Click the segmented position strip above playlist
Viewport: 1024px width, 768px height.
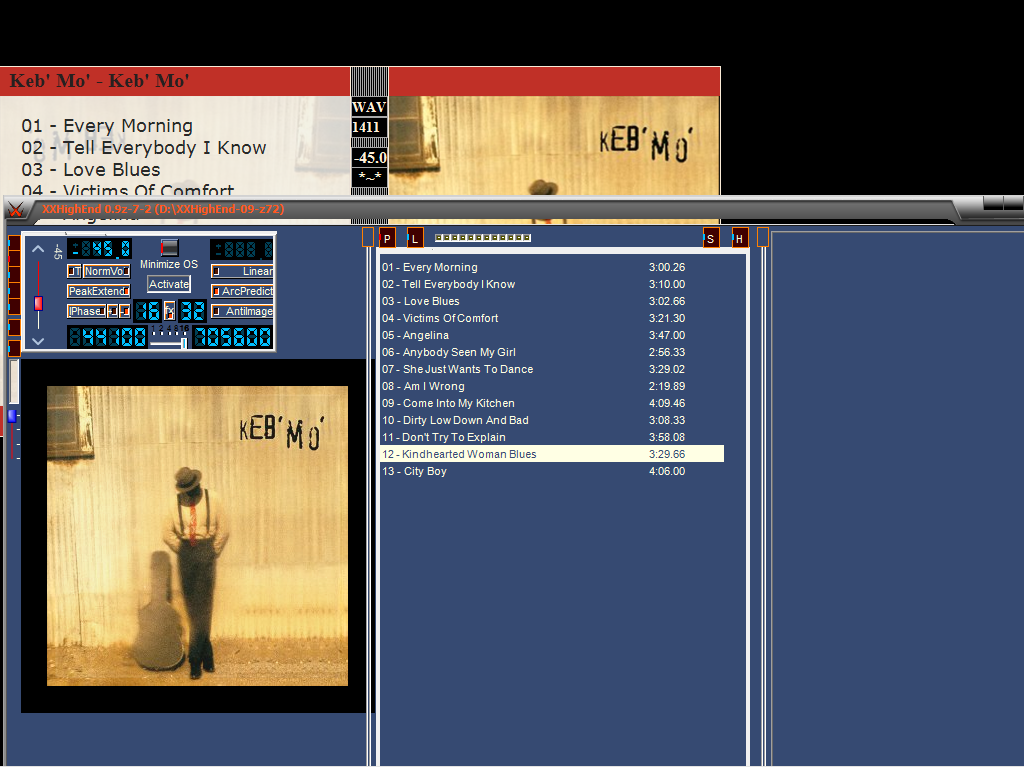point(483,238)
